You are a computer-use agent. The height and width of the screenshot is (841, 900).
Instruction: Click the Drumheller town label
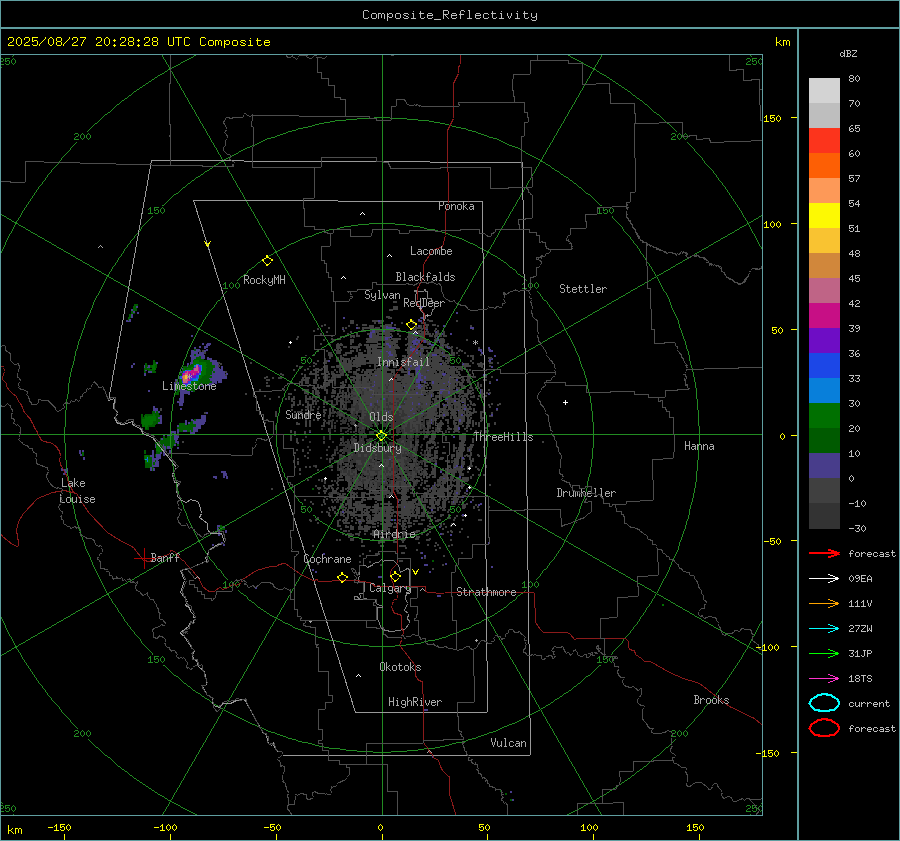point(586,493)
